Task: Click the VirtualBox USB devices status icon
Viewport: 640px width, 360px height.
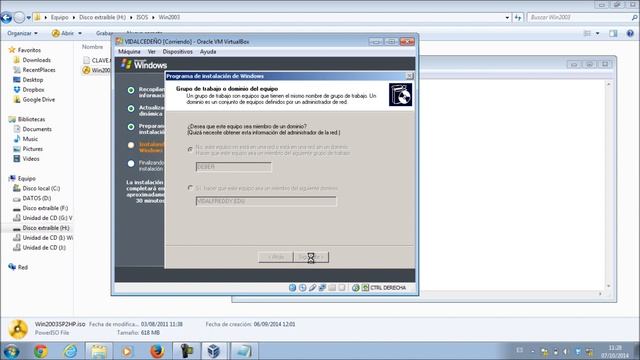Action: click(312, 288)
